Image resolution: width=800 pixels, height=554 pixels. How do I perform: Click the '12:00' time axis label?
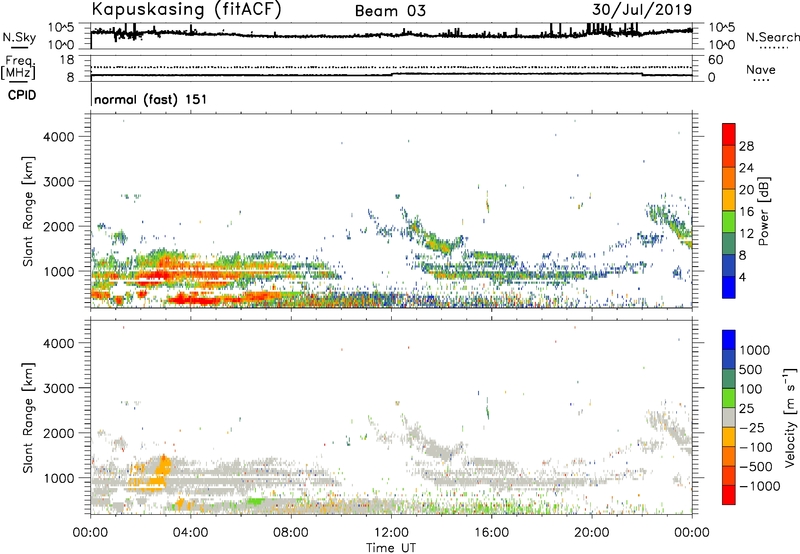(x=391, y=533)
